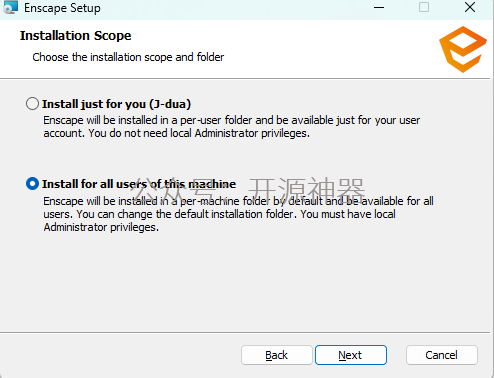The width and height of the screenshot is (494, 378).
Task: Click the per-machine folder description paragraph
Action: coord(238,214)
